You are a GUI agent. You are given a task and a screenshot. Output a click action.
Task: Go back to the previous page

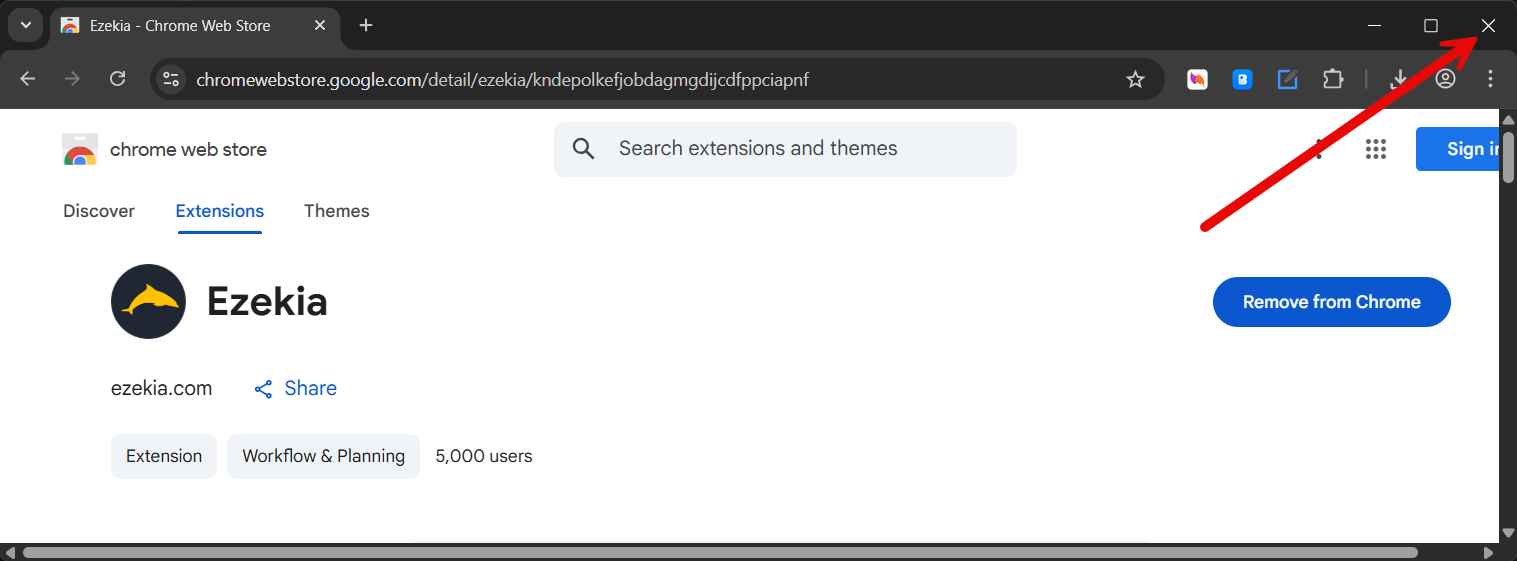pyautogui.click(x=28, y=79)
